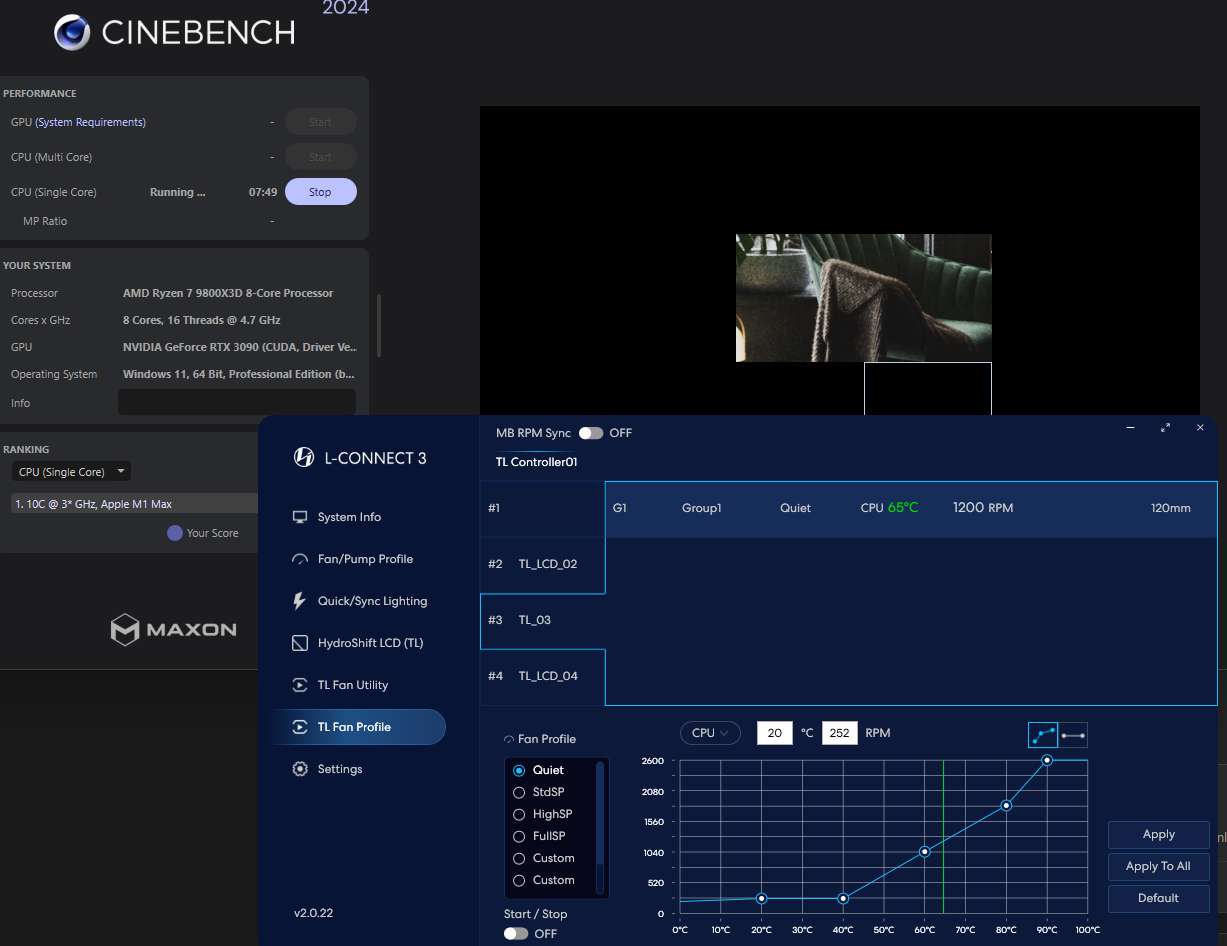The height and width of the screenshot is (946, 1227).
Task: Select the #4 TL_LCD_04 port
Action: (x=542, y=676)
